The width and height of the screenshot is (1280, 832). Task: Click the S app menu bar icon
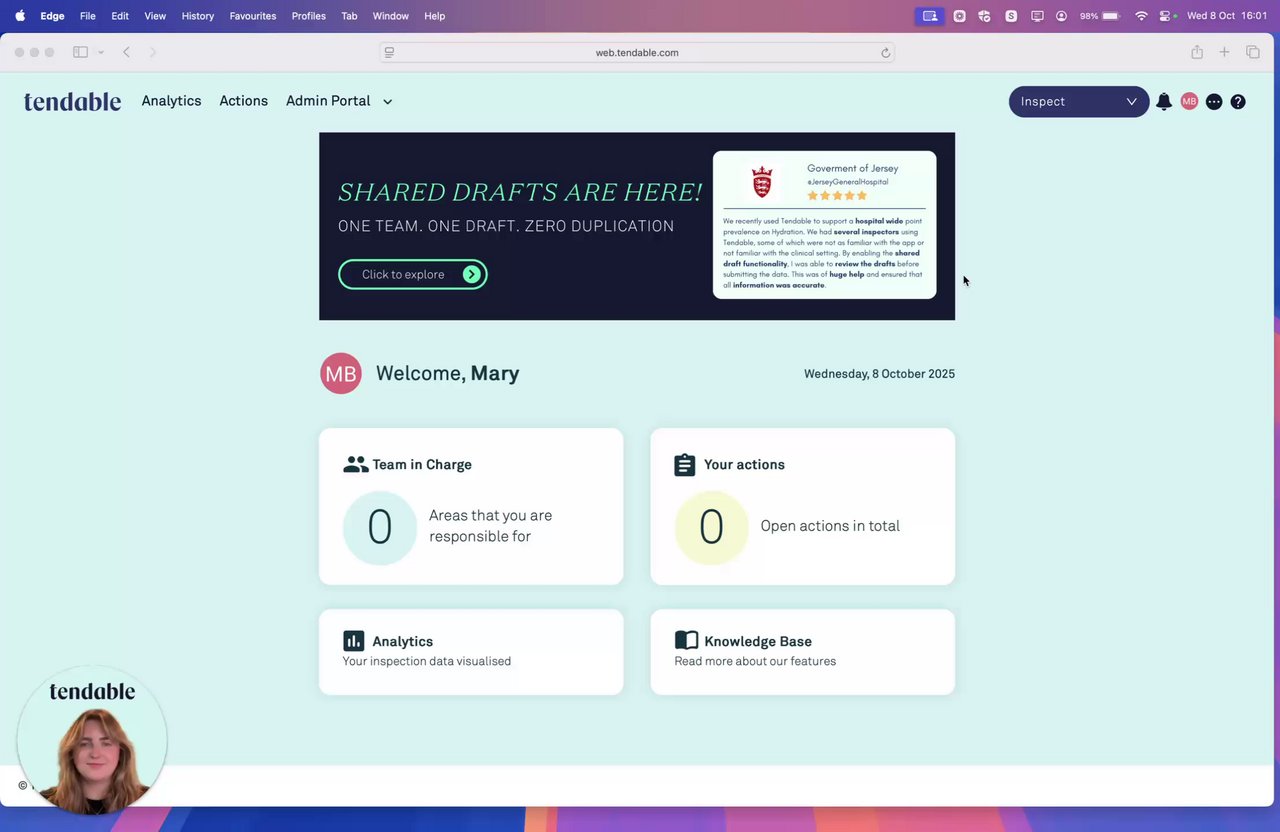pyautogui.click(x=1011, y=16)
